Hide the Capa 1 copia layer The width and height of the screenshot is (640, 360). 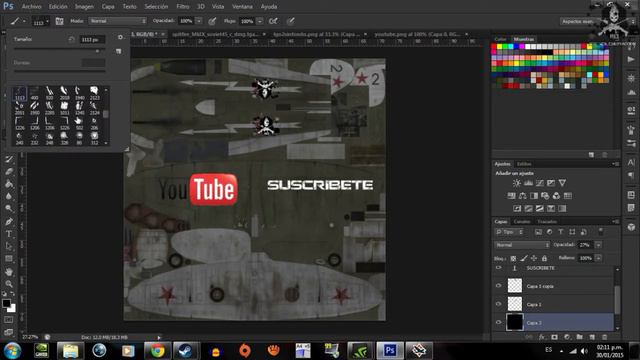tap(499, 286)
